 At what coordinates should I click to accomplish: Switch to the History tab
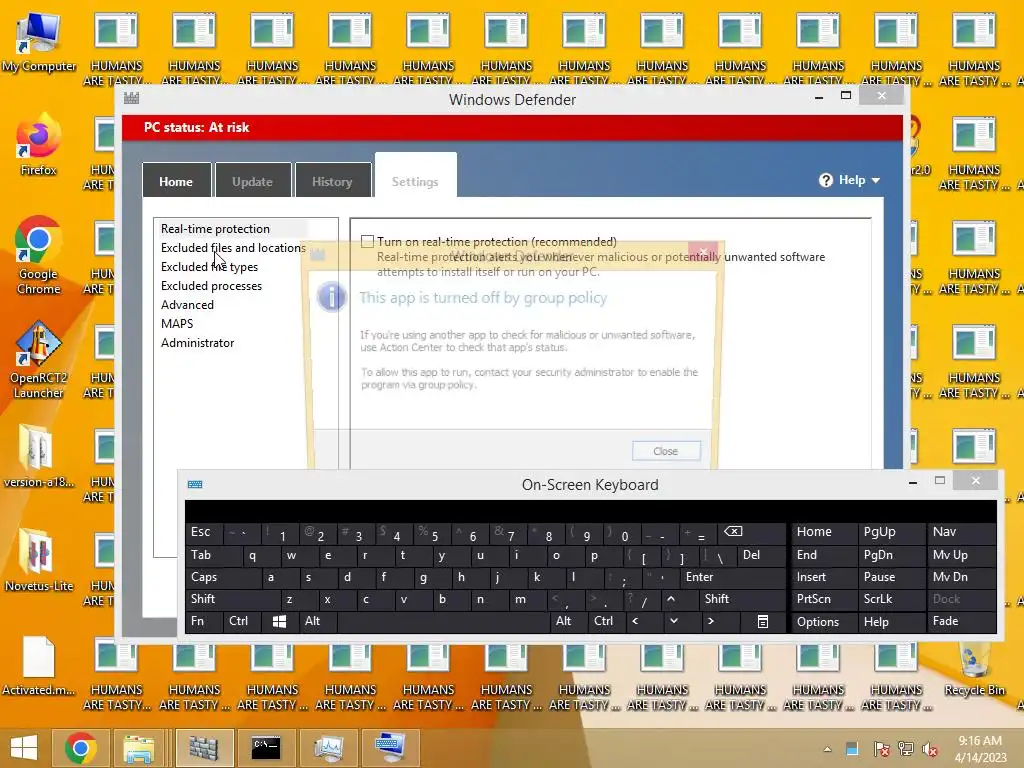click(332, 181)
